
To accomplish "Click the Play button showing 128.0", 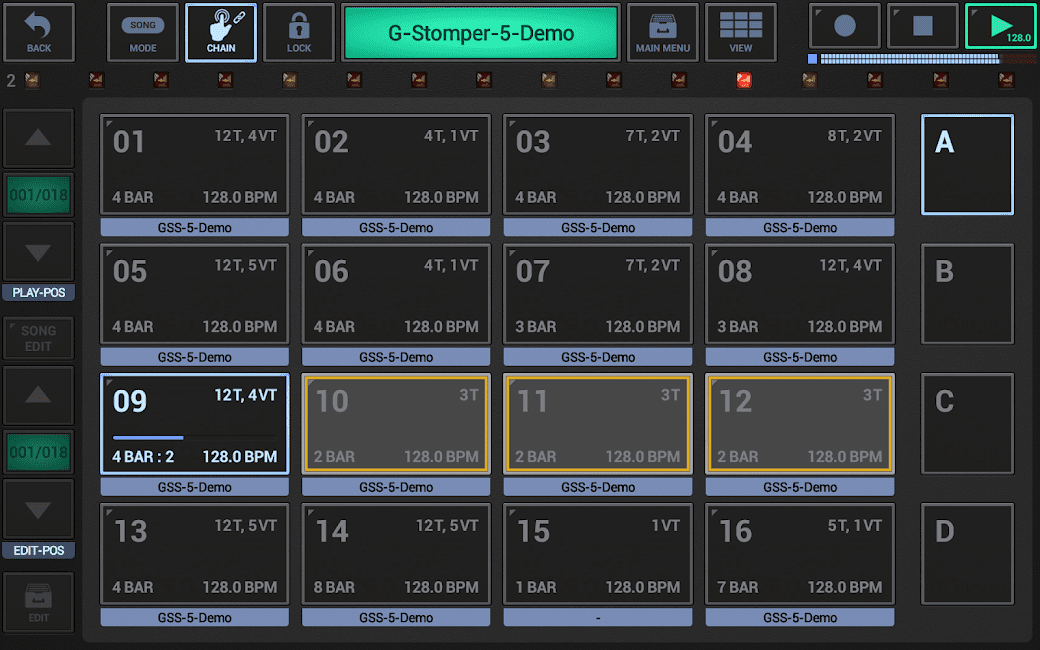I will pyautogui.click(x=1001, y=26).
